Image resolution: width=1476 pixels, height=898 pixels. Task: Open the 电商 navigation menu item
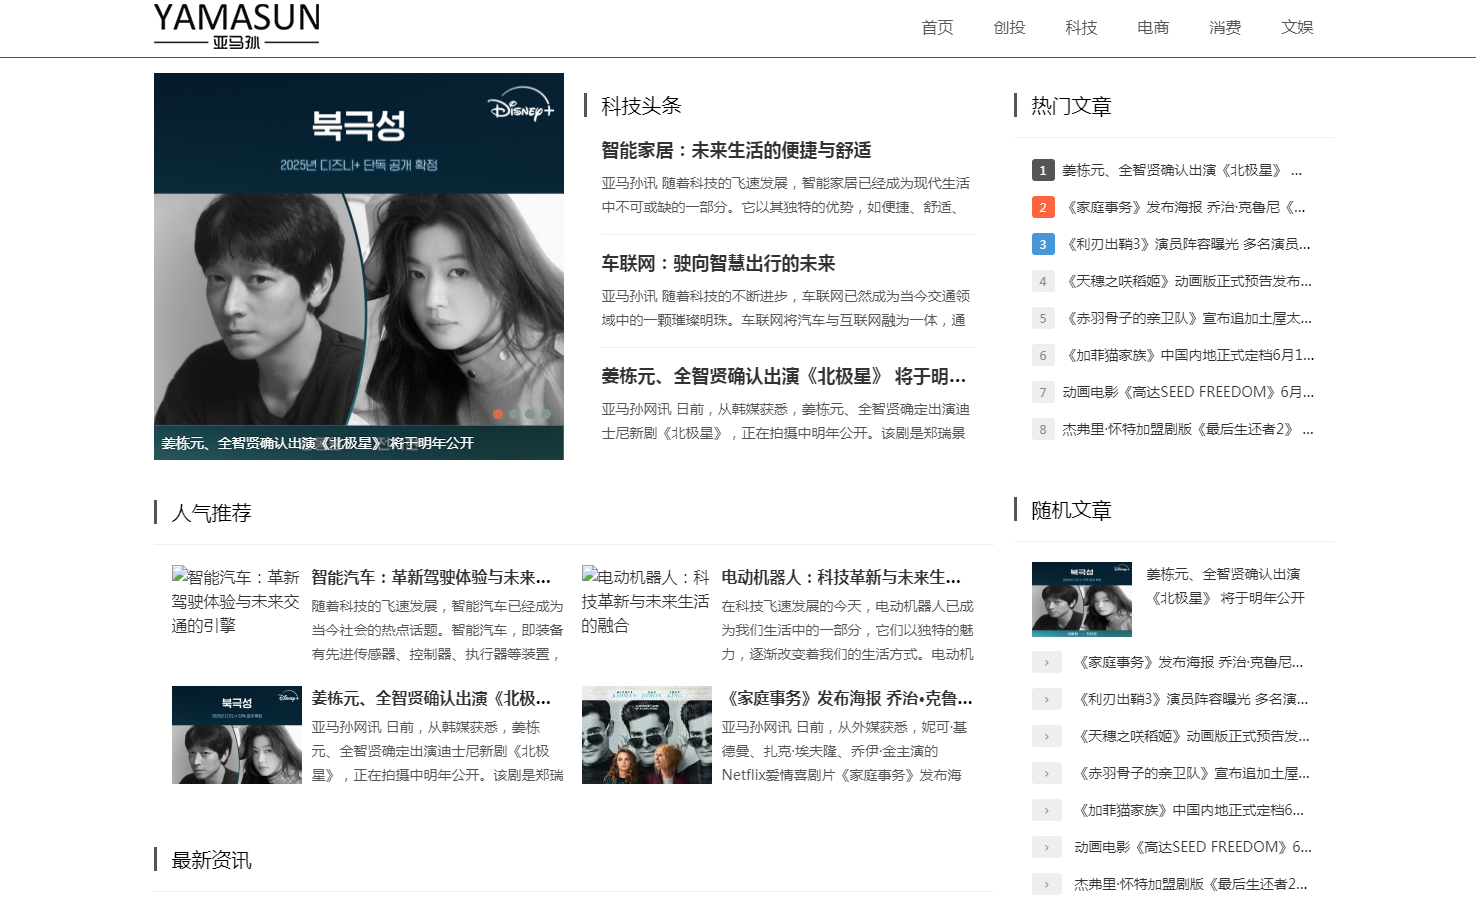click(1153, 28)
